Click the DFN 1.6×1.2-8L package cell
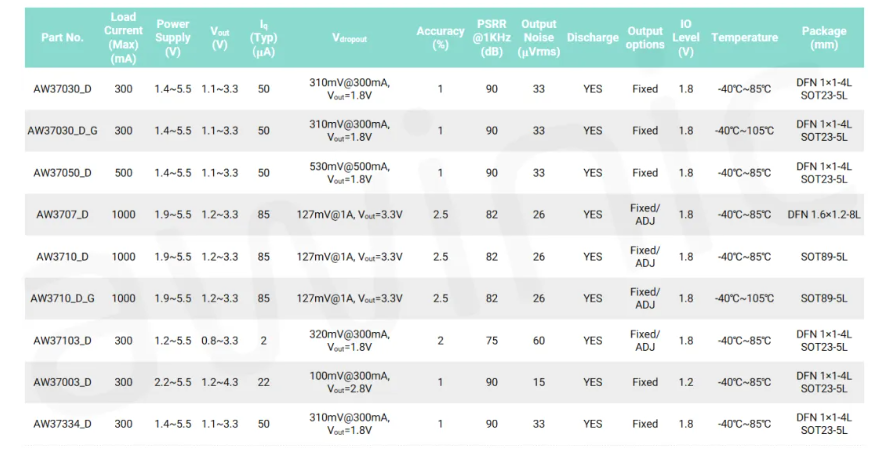Screen dimensions: 883x452 tap(824, 214)
